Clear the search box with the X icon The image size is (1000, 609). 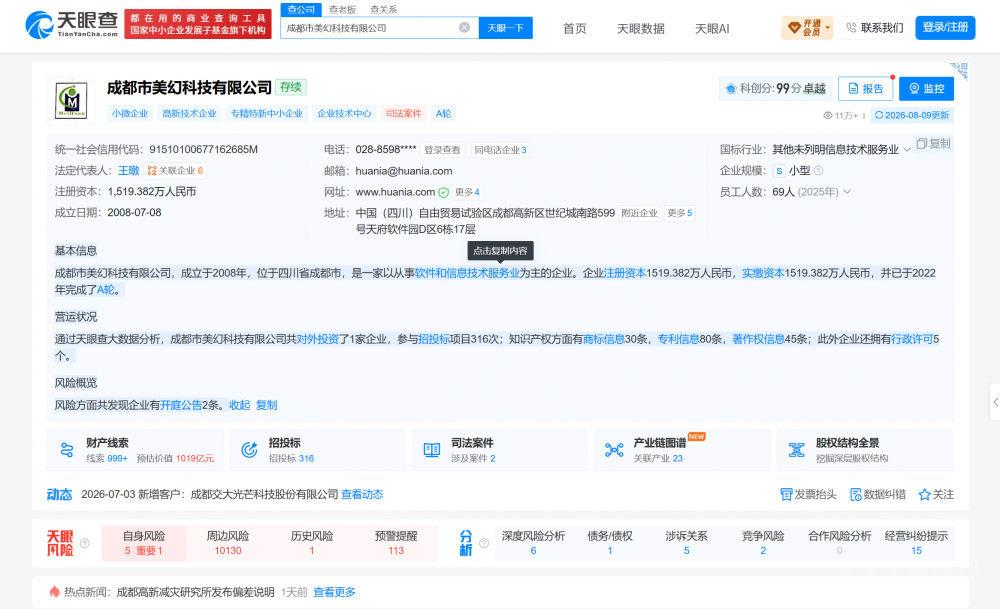(x=464, y=27)
